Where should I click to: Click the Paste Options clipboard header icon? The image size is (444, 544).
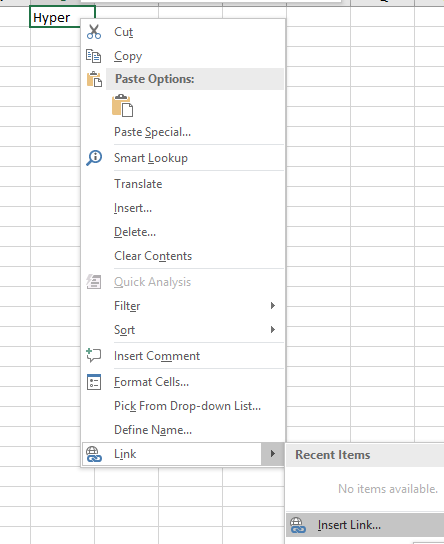[x=94, y=79]
